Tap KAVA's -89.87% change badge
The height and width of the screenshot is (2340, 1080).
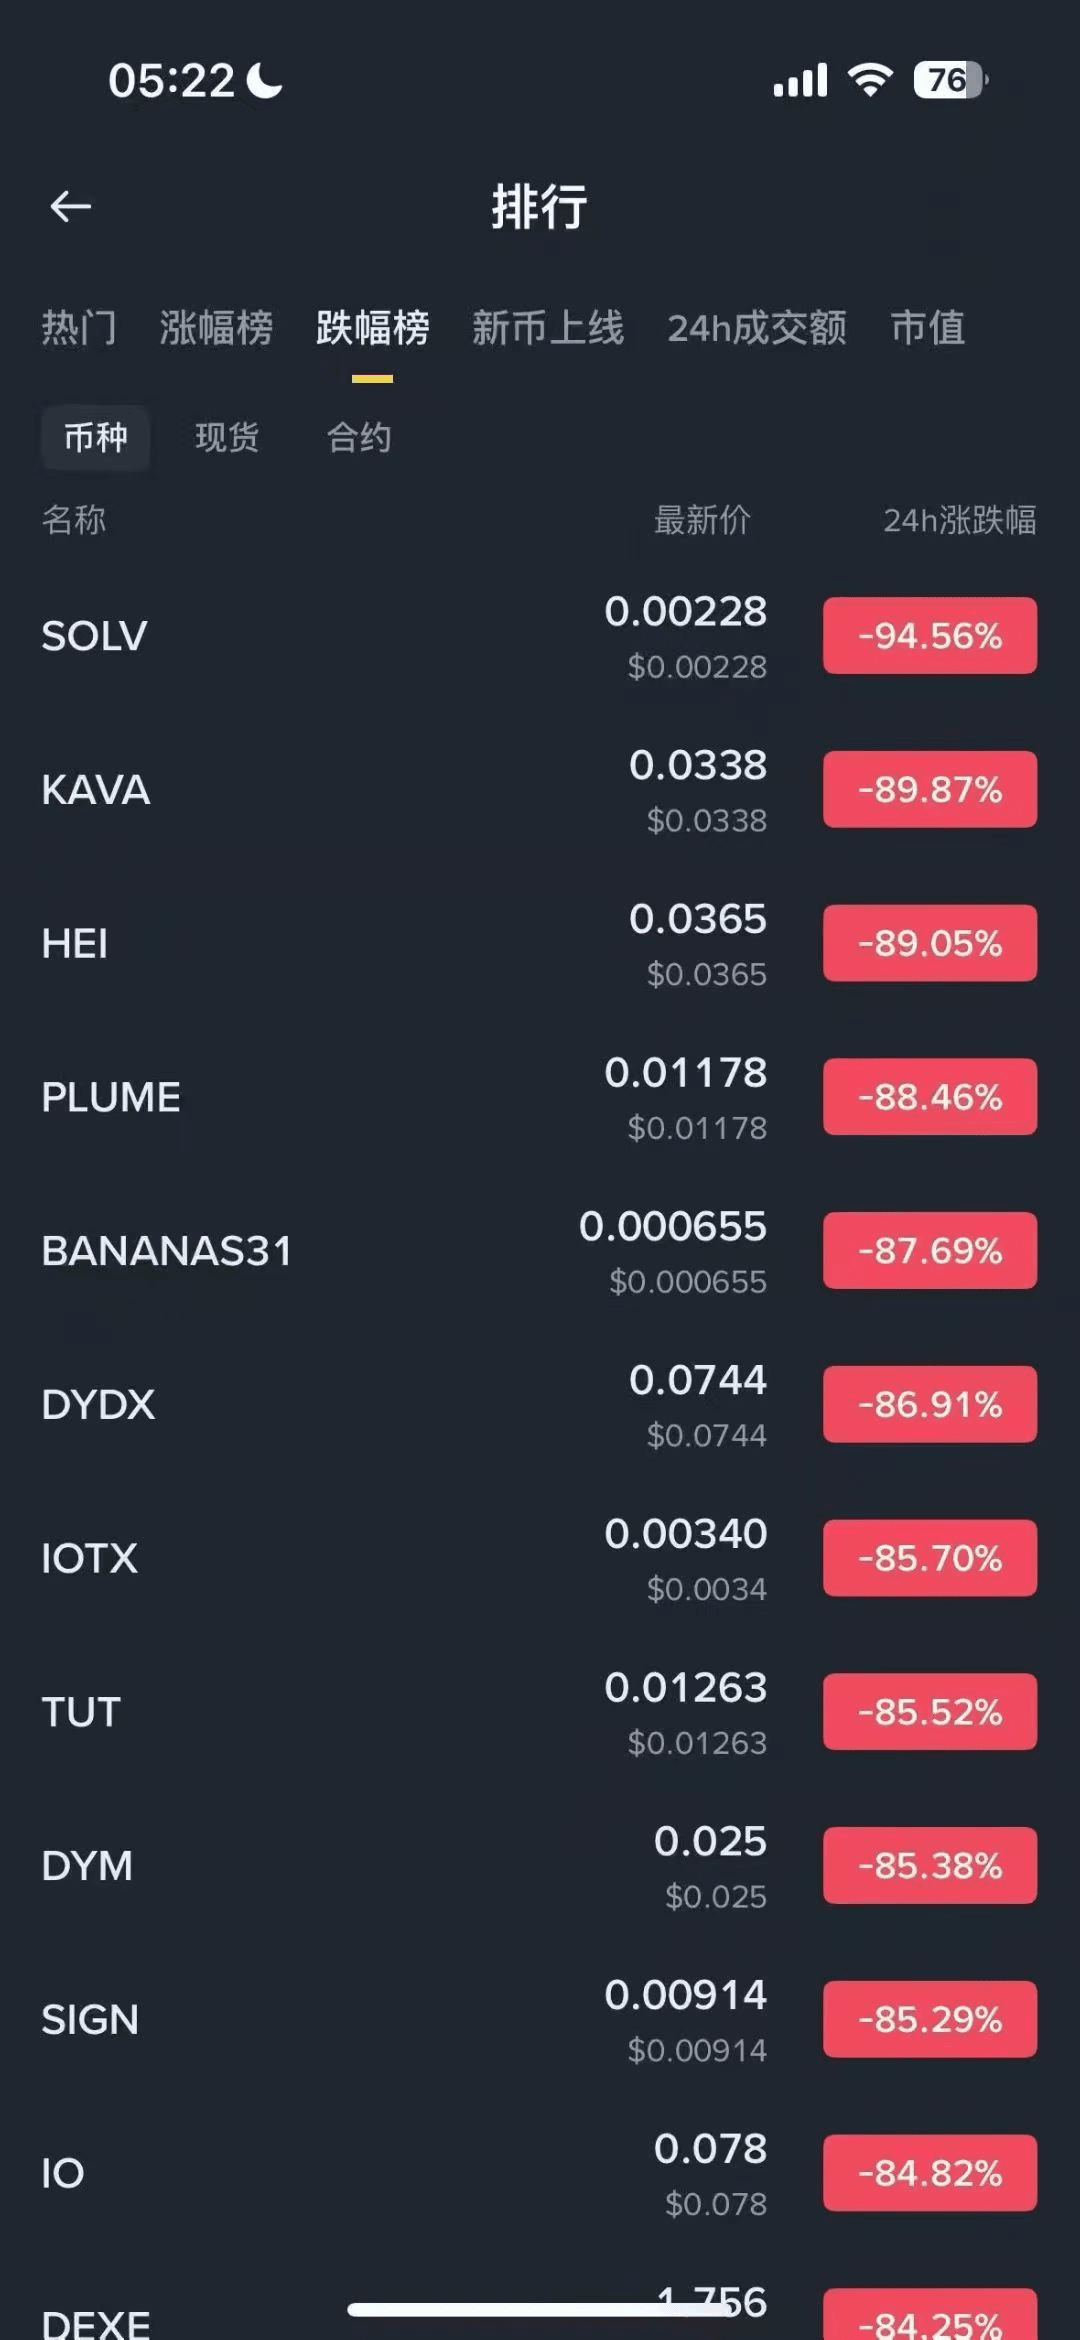pos(930,790)
